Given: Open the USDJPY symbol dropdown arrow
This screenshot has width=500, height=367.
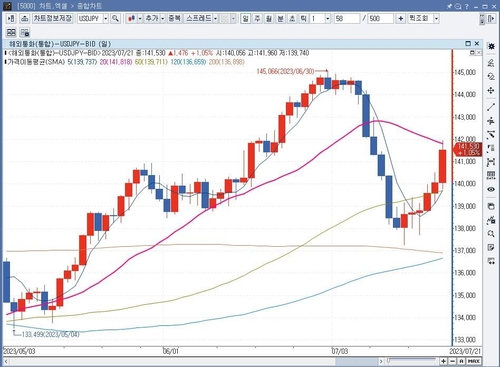Looking at the screenshot, I should point(106,18).
